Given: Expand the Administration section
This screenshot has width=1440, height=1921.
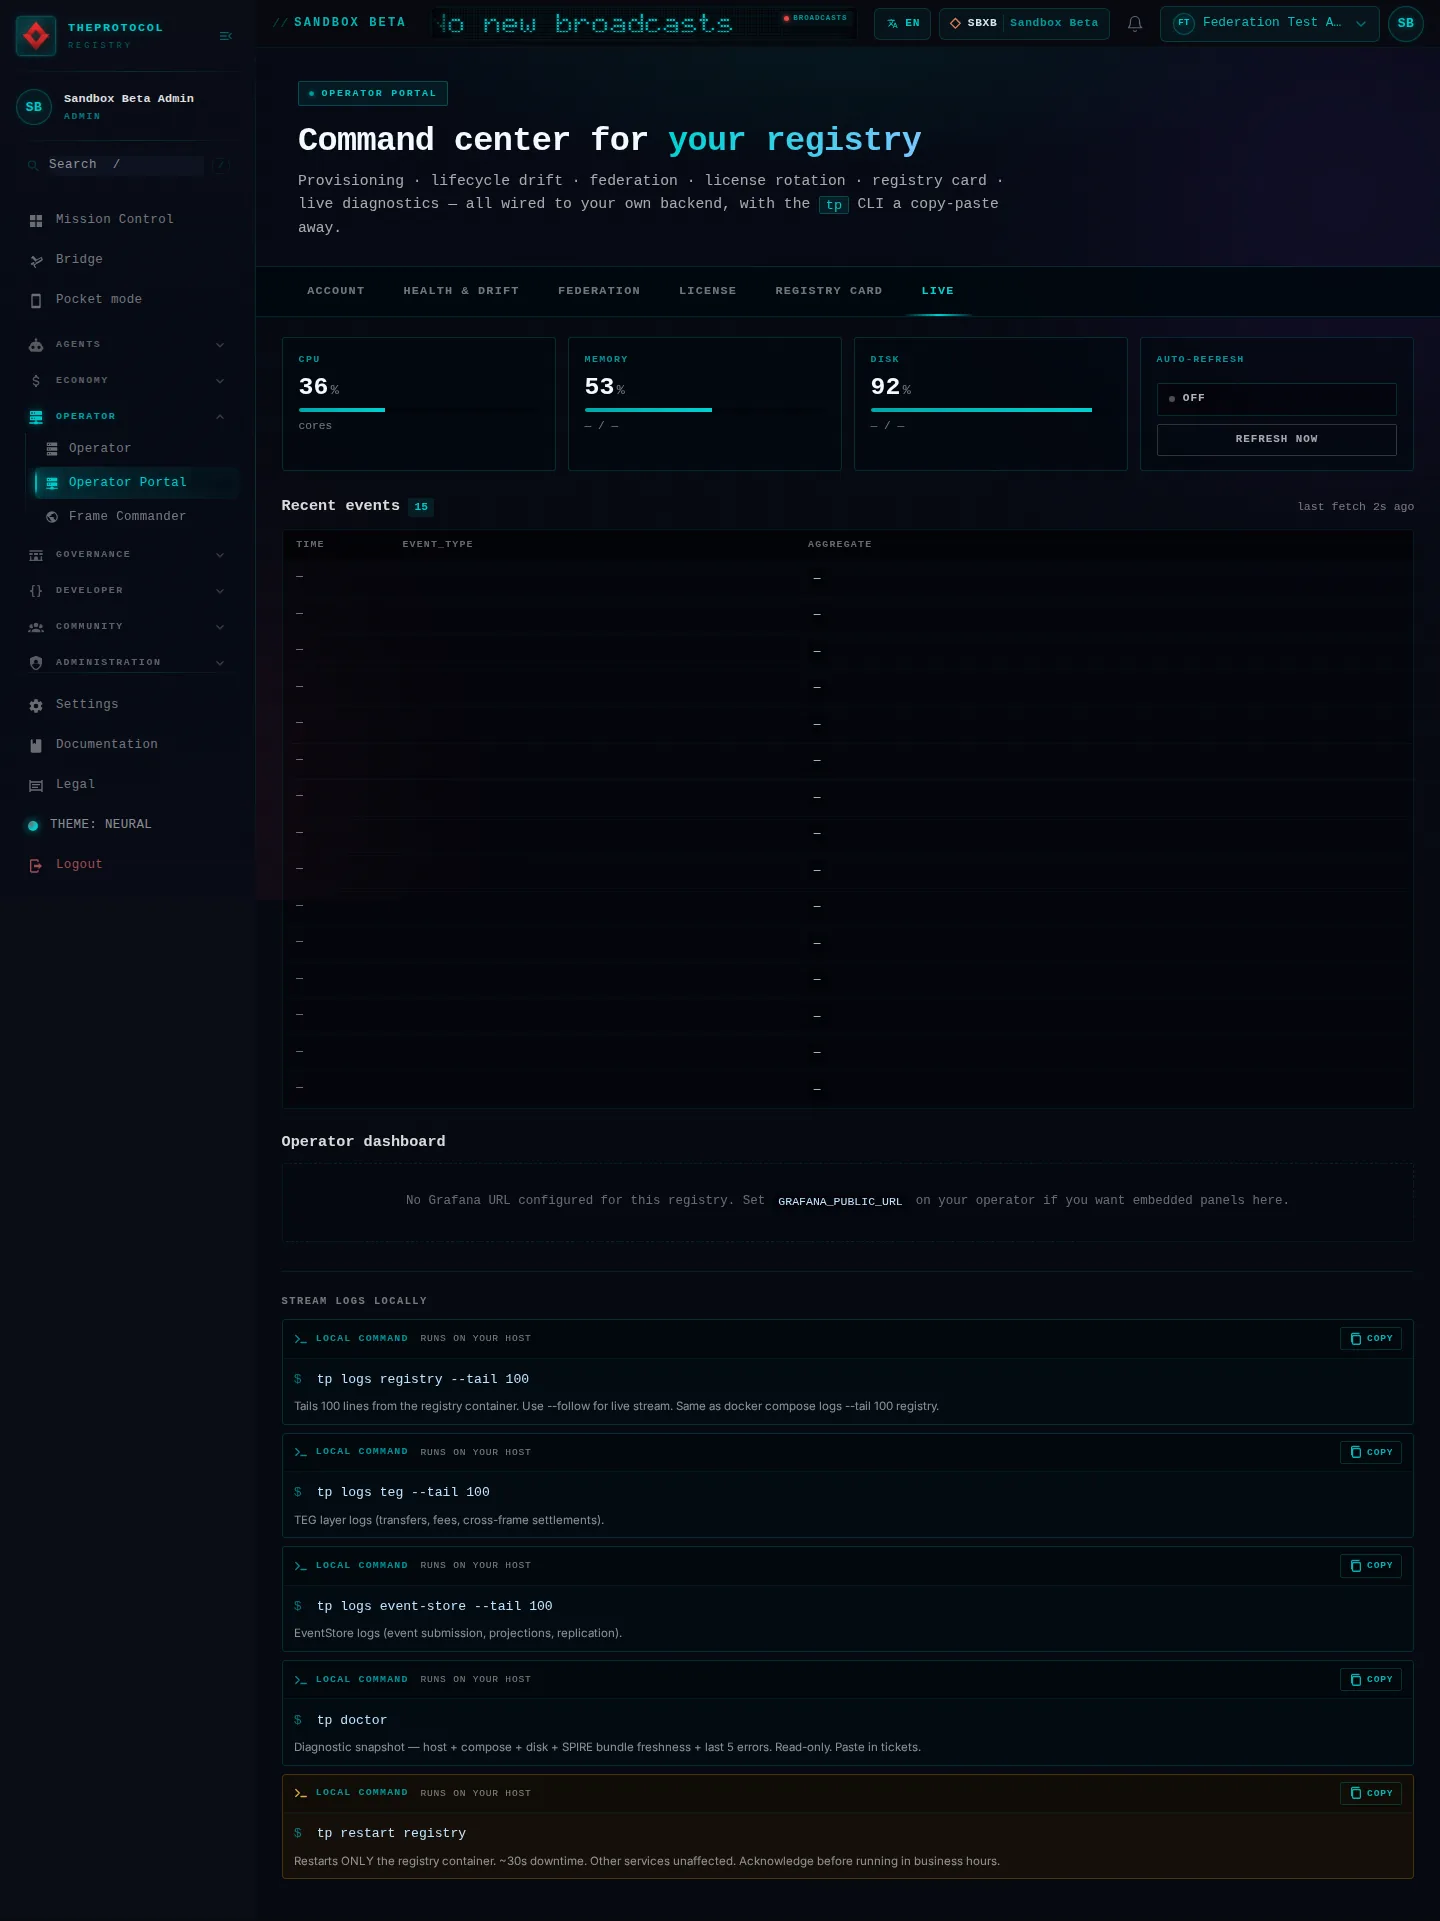Looking at the screenshot, I should [127, 663].
